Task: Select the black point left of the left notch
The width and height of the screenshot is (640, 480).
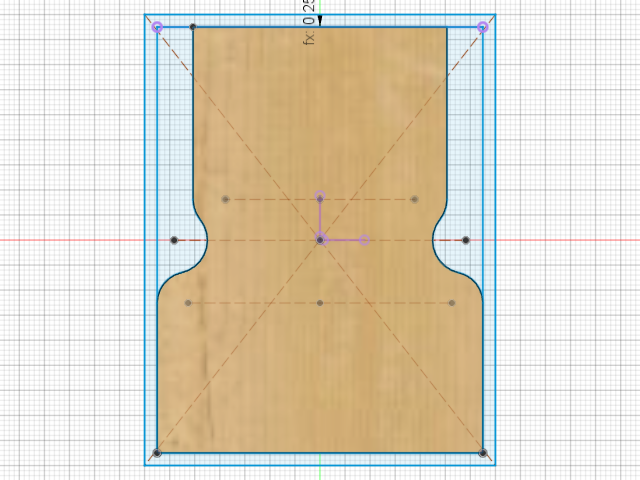Action: [174, 240]
